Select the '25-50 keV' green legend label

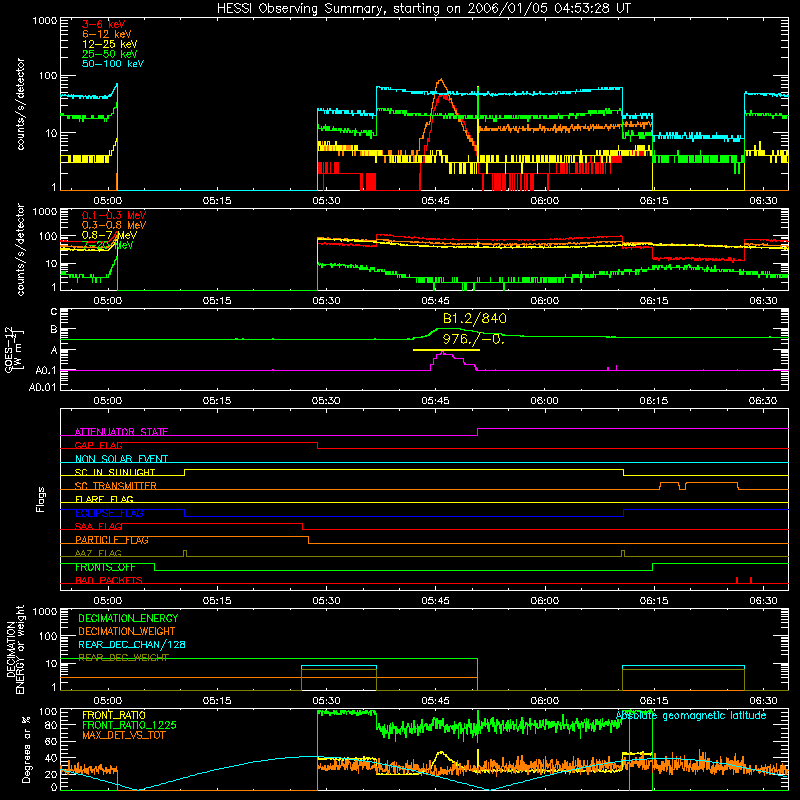[110, 54]
